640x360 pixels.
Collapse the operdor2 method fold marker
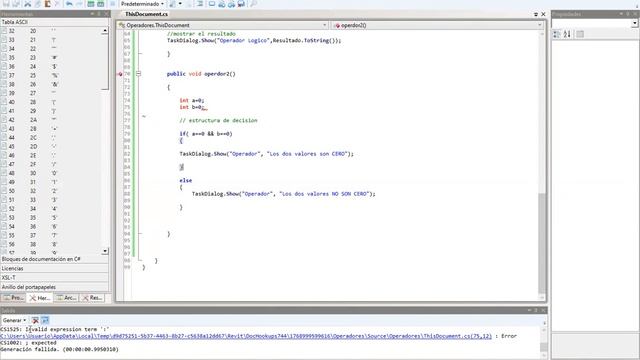138,74
